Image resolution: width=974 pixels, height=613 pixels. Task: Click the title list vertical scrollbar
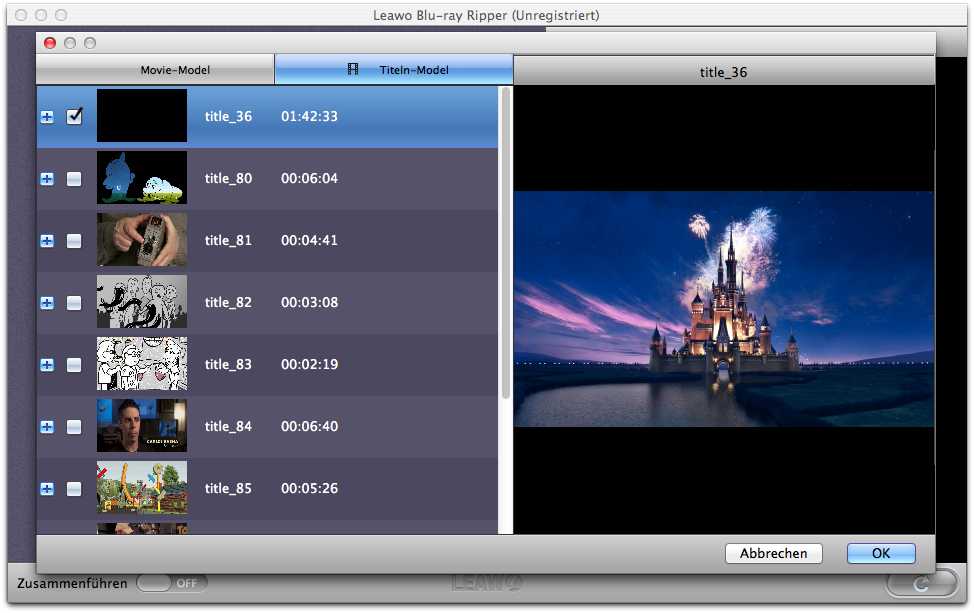click(x=505, y=240)
